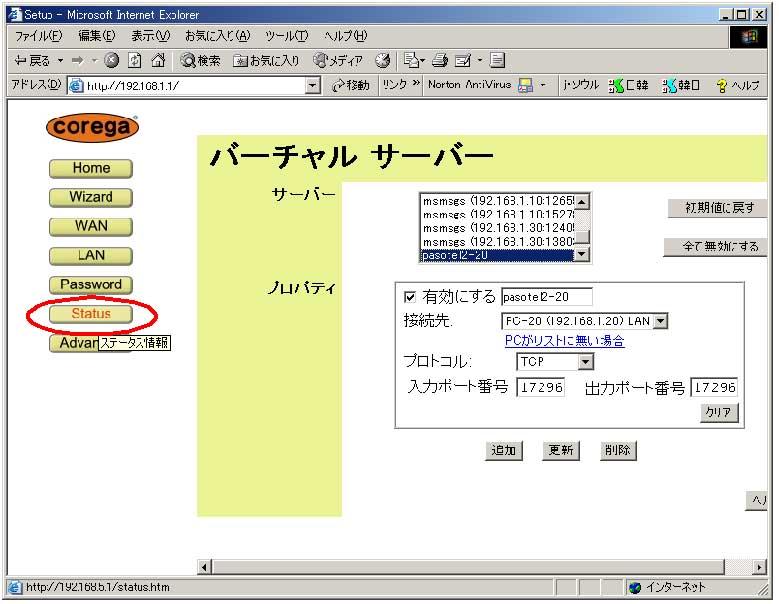Toggle the 有効にする checkbox
The width and height of the screenshot is (779, 604).
409,297
